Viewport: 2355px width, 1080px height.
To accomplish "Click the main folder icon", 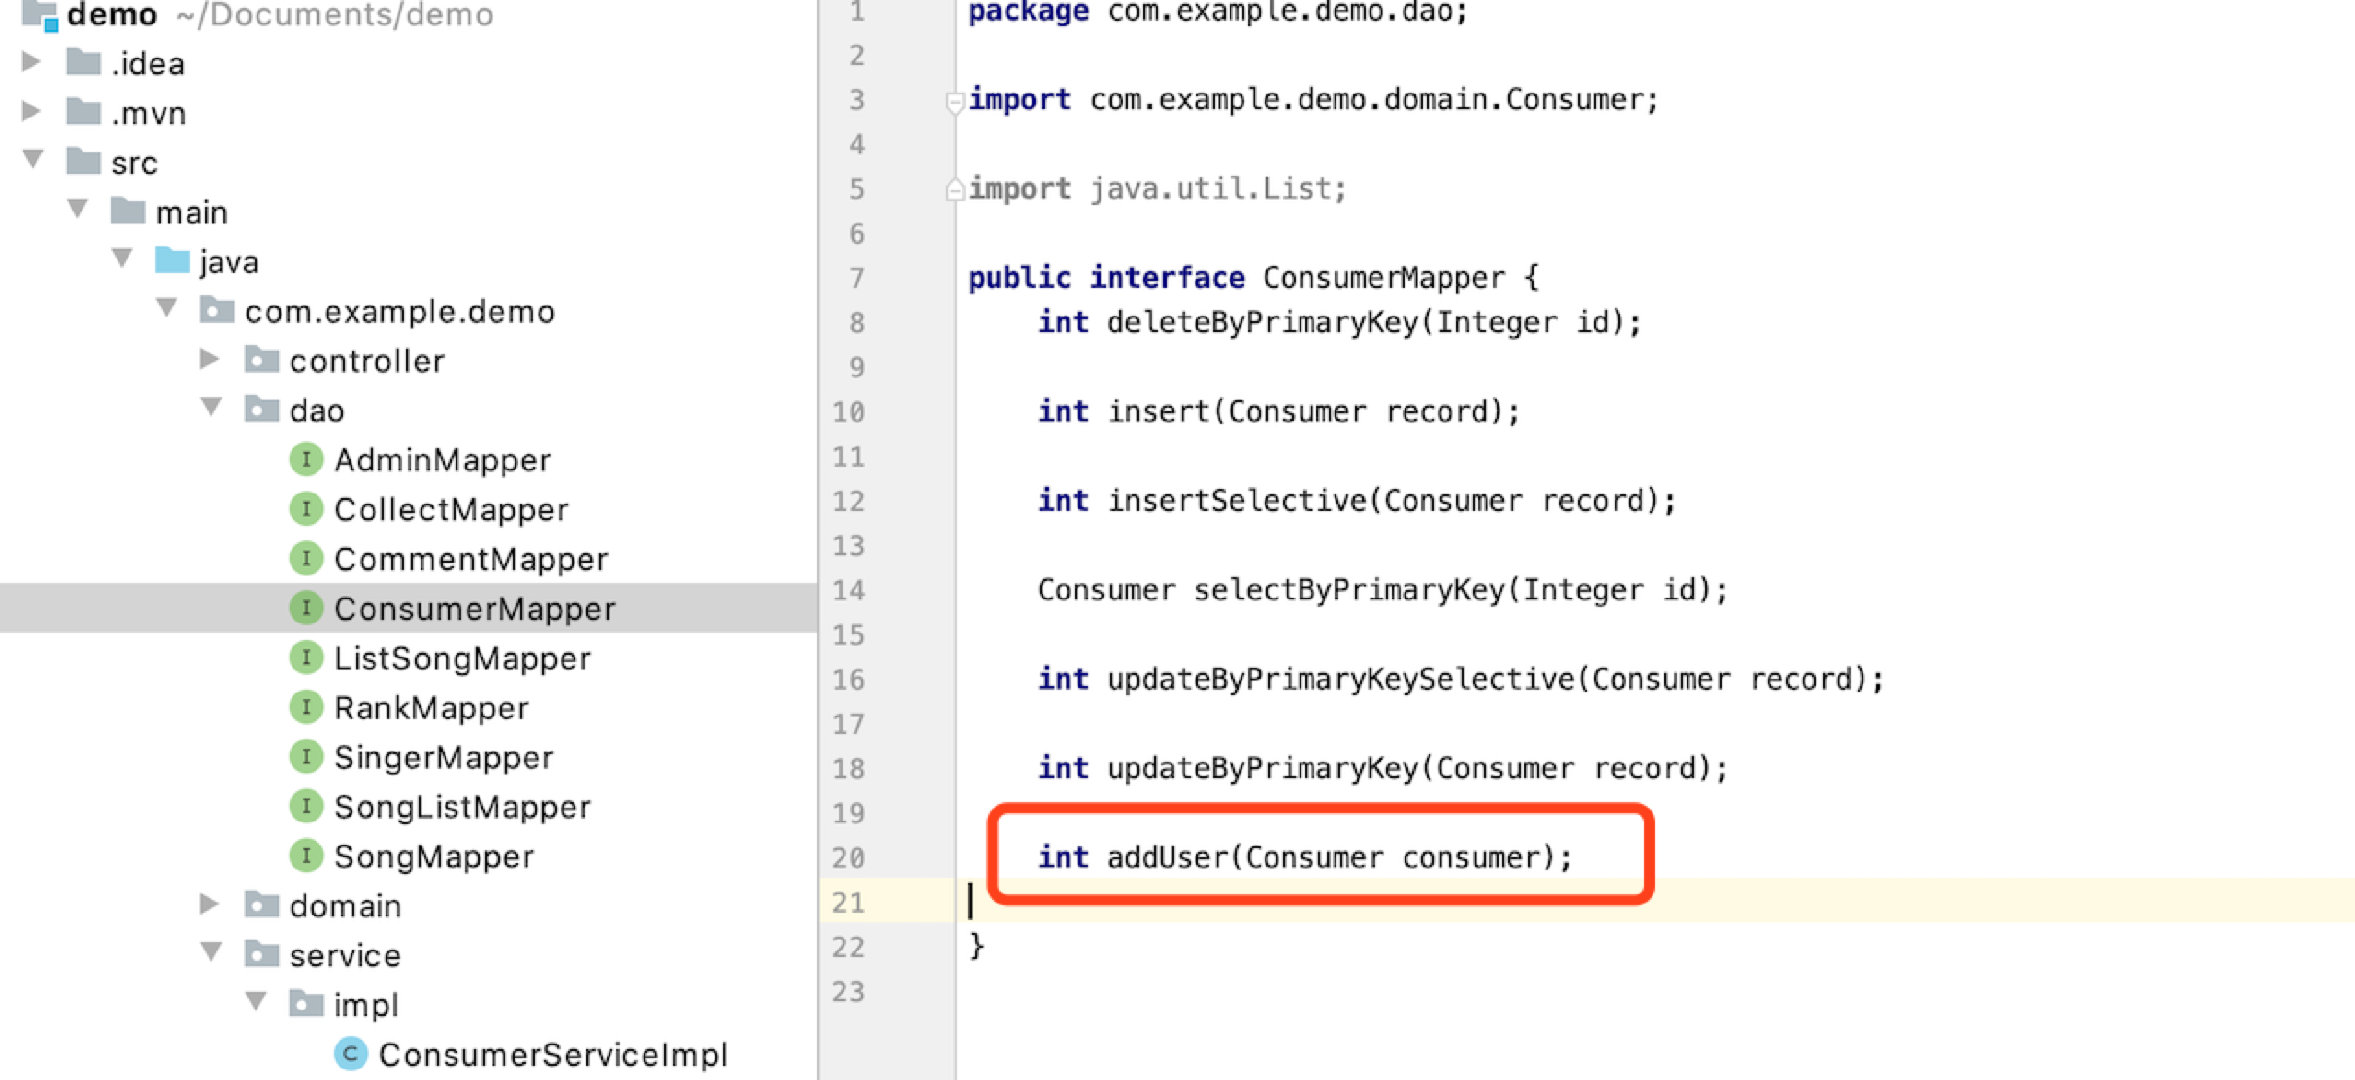I will pyautogui.click(x=128, y=210).
